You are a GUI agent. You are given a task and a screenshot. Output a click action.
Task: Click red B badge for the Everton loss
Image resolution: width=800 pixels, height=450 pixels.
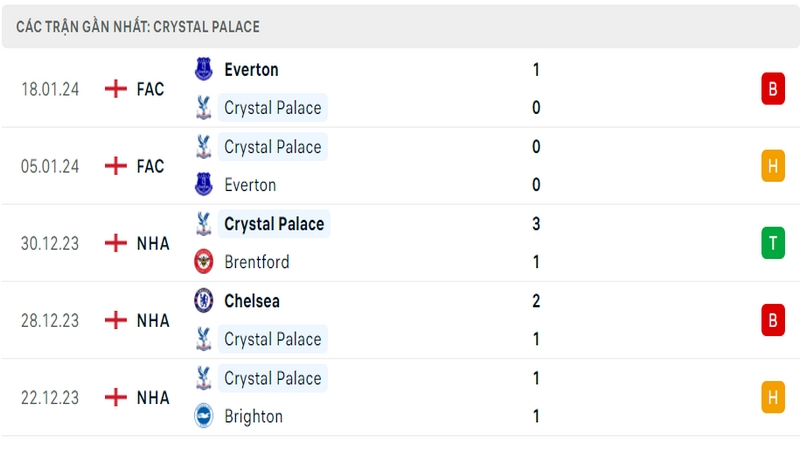click(x=773, y=89)
